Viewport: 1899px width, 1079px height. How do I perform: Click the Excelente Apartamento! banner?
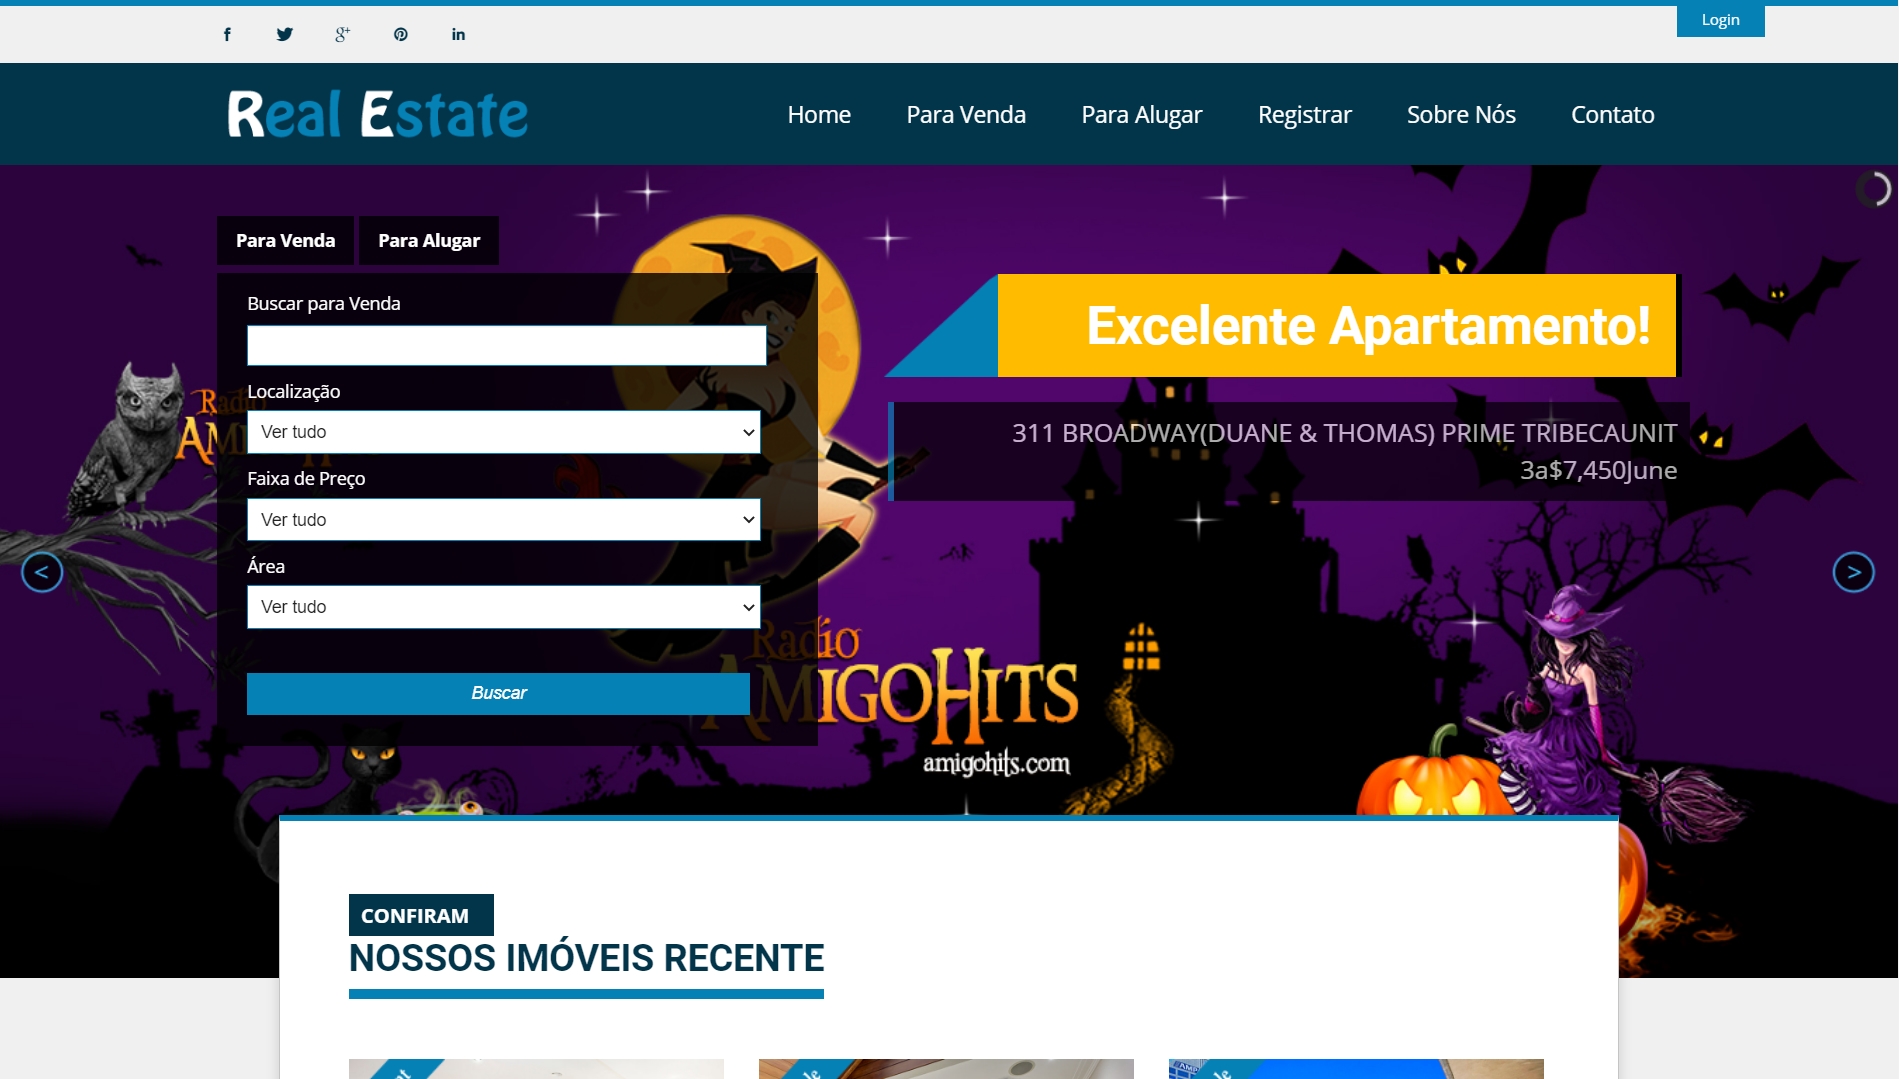coord(1336,326)
